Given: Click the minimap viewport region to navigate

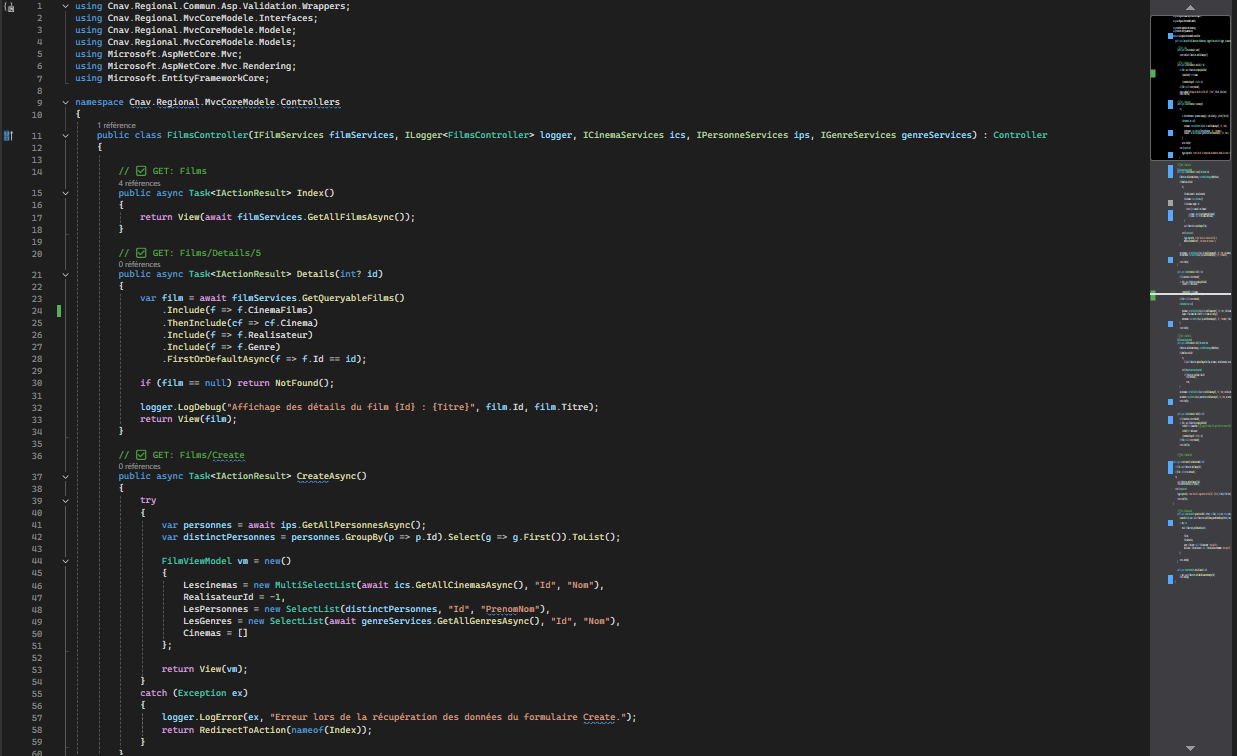Looking at the screenshot, I should (1190, 85).
